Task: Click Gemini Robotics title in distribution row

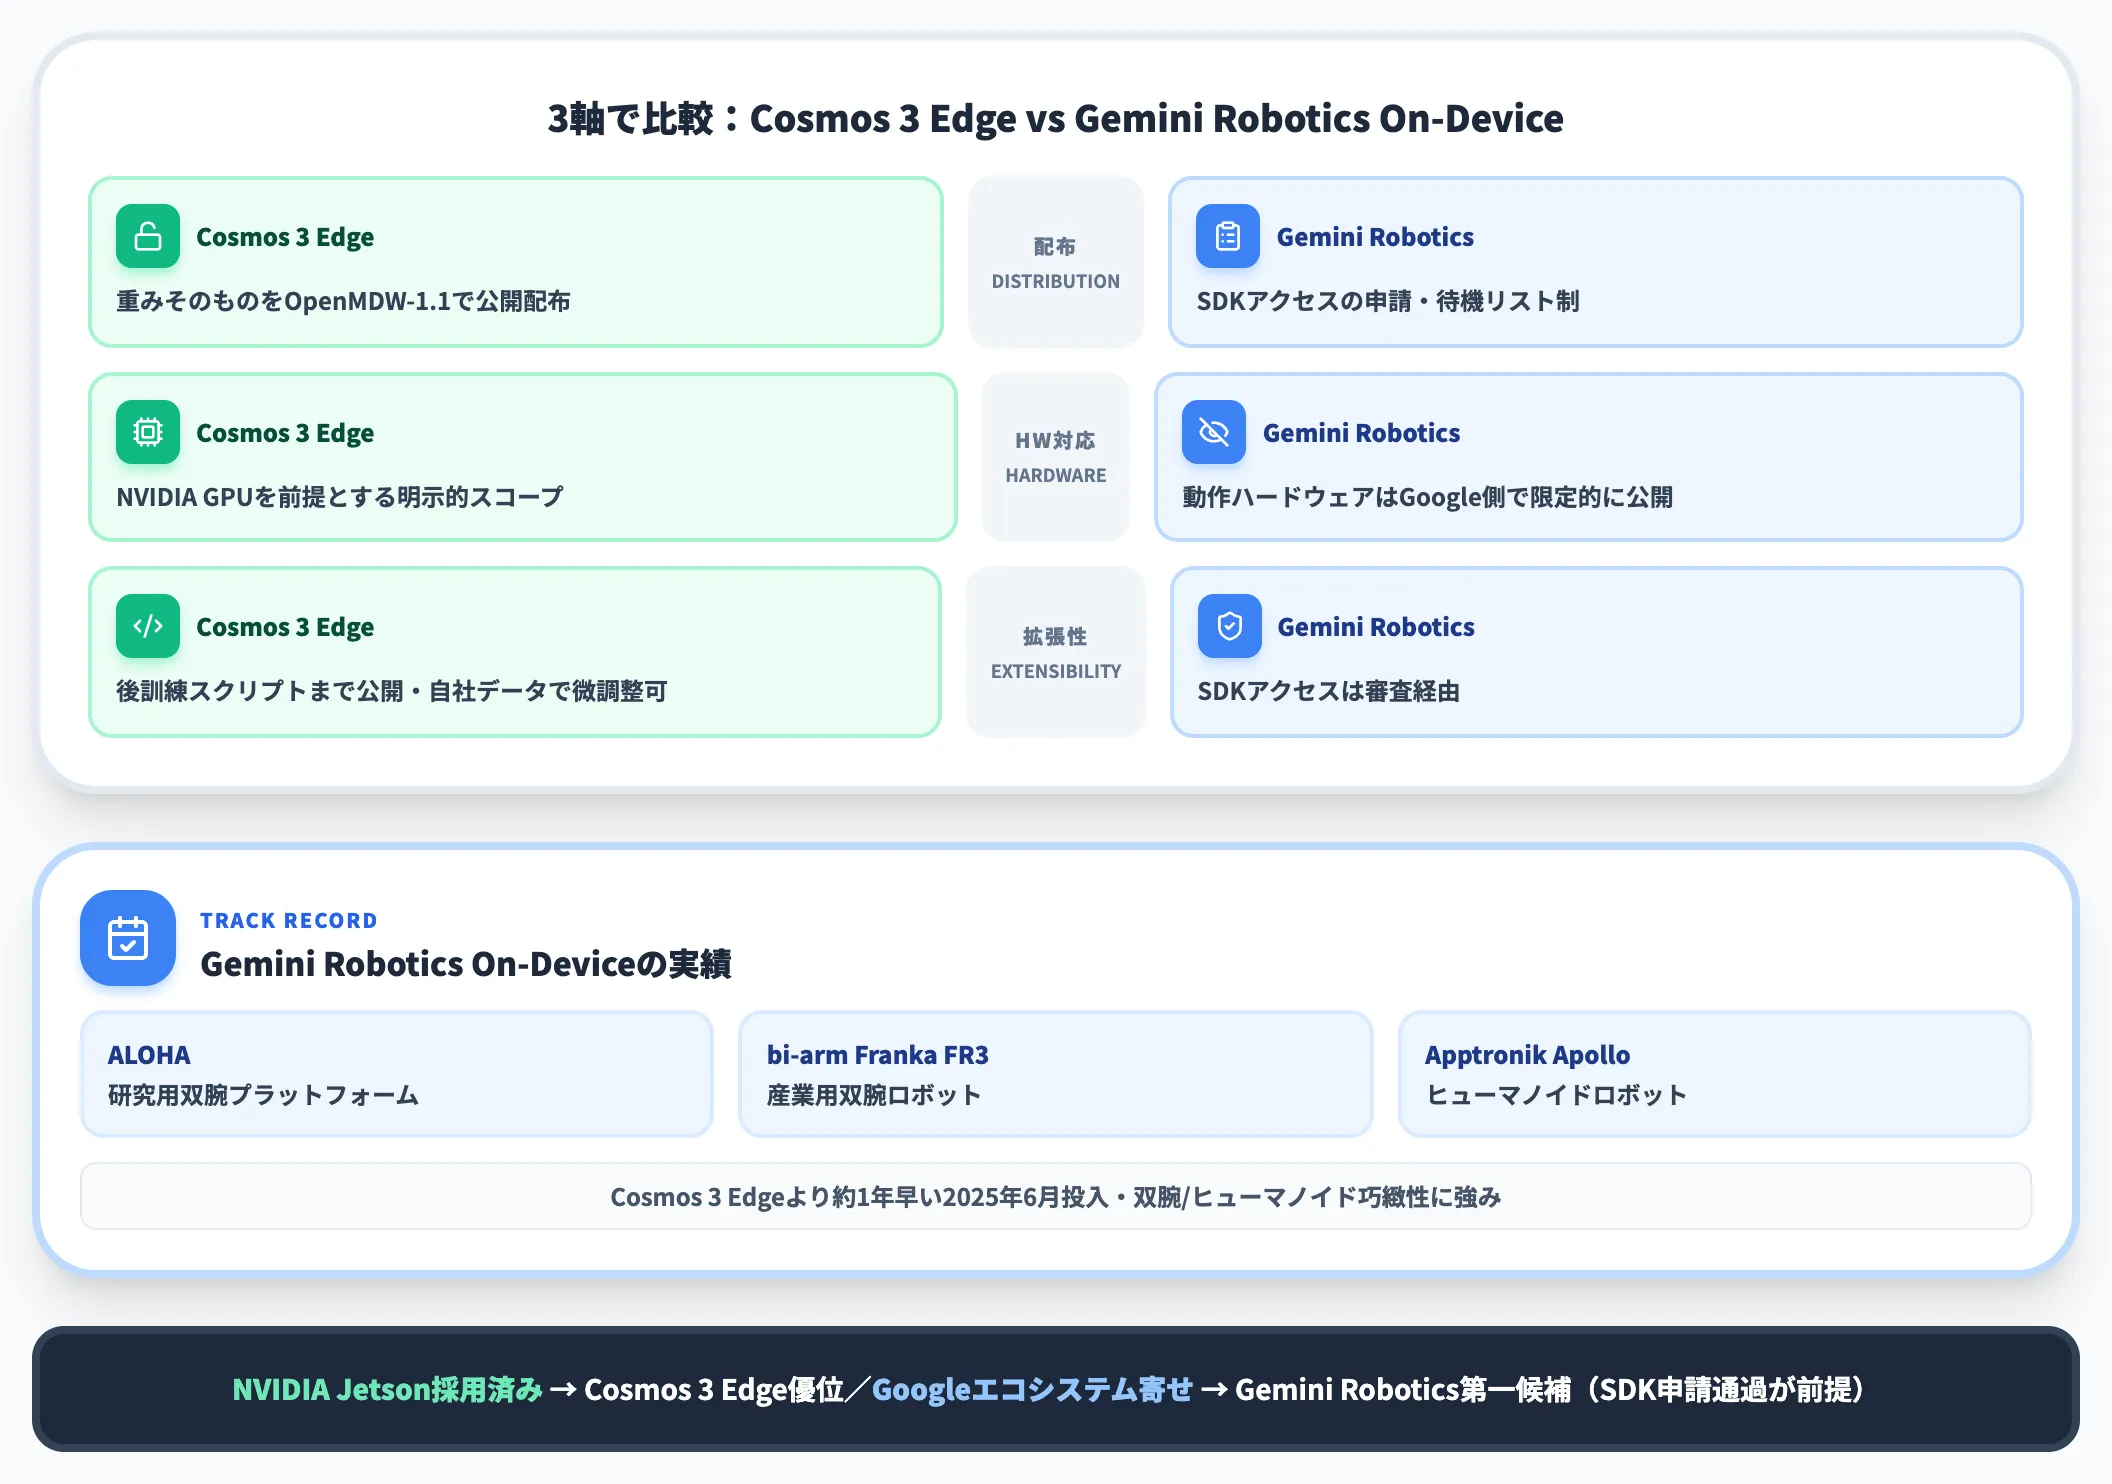Action: pyautogui.click(x=1375, y=237)
